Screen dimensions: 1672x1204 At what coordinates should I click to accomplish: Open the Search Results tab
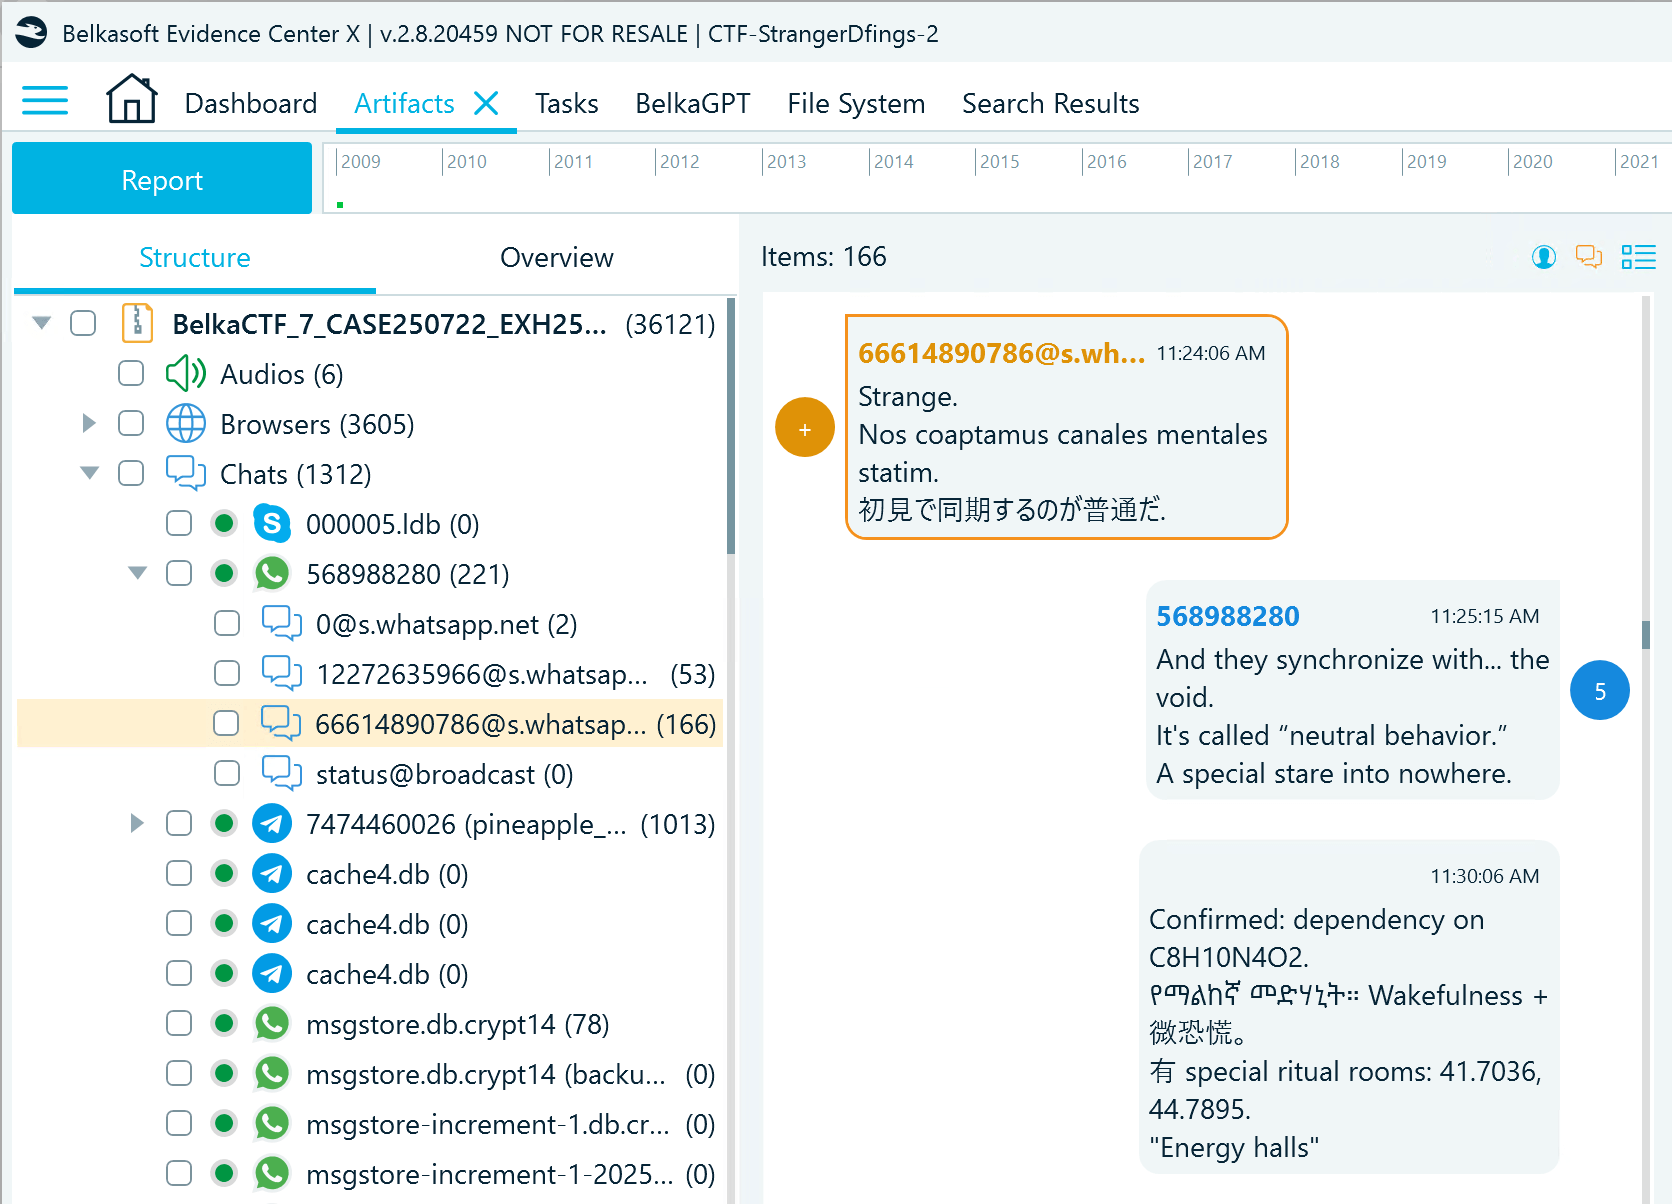tap(1050, 103)
